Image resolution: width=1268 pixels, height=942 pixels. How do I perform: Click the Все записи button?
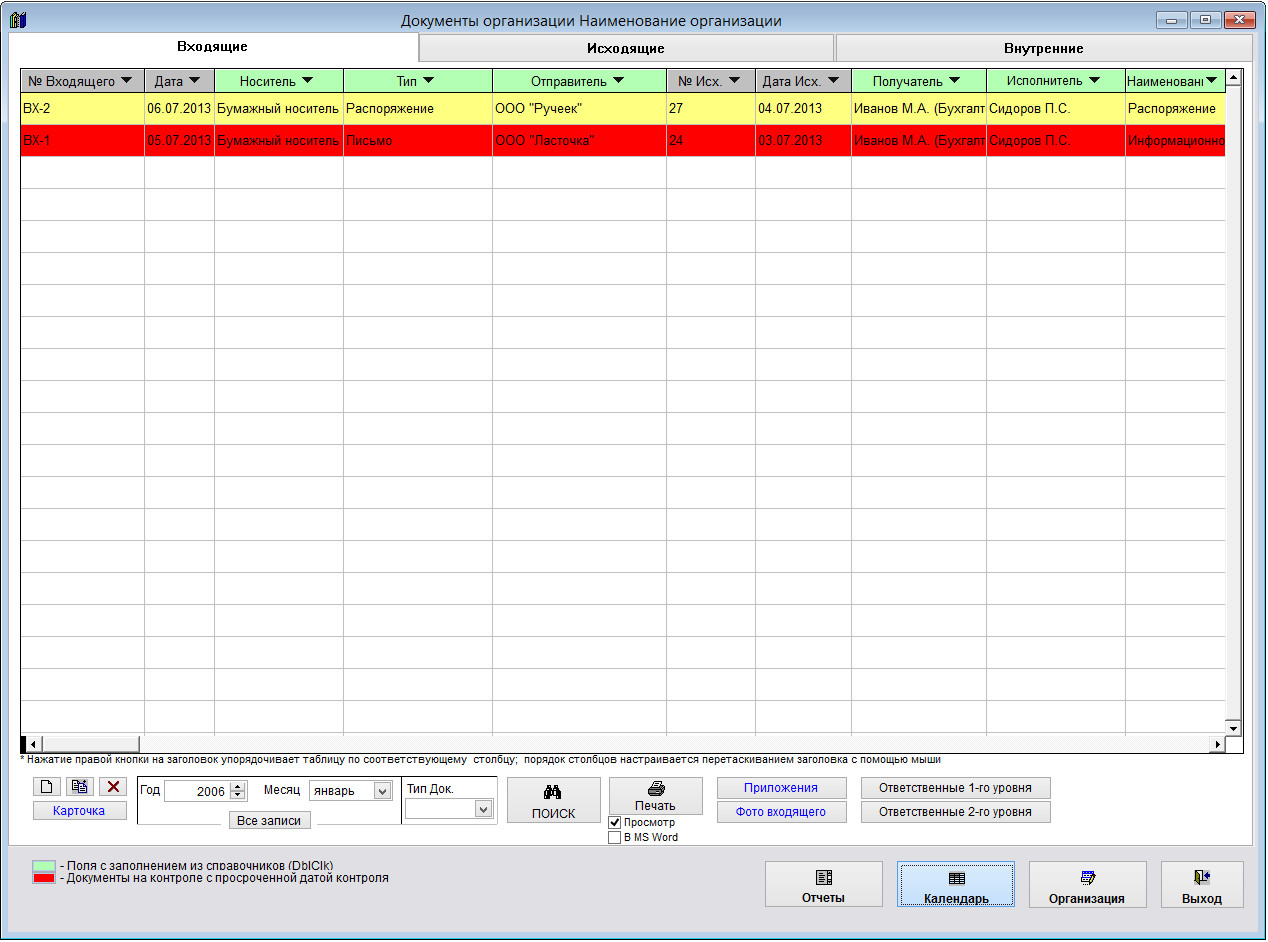[269, 820]
